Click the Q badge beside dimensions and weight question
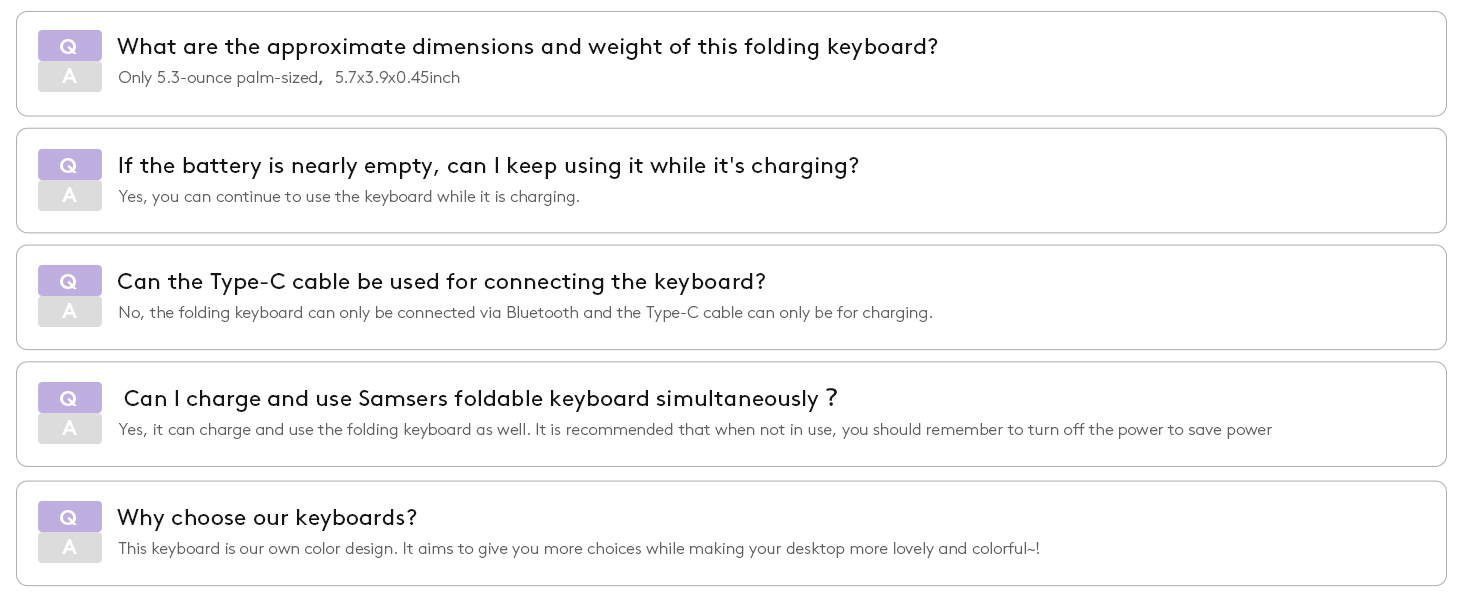The image size is (1464, 600). coord(69,46)
